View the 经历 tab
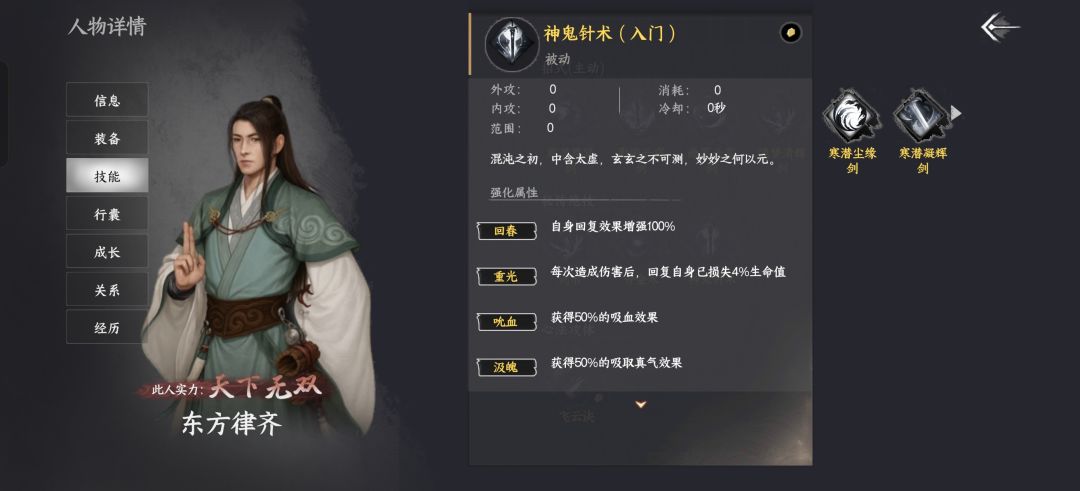Screen dimensions: 1080x491 tap(107, 327)
